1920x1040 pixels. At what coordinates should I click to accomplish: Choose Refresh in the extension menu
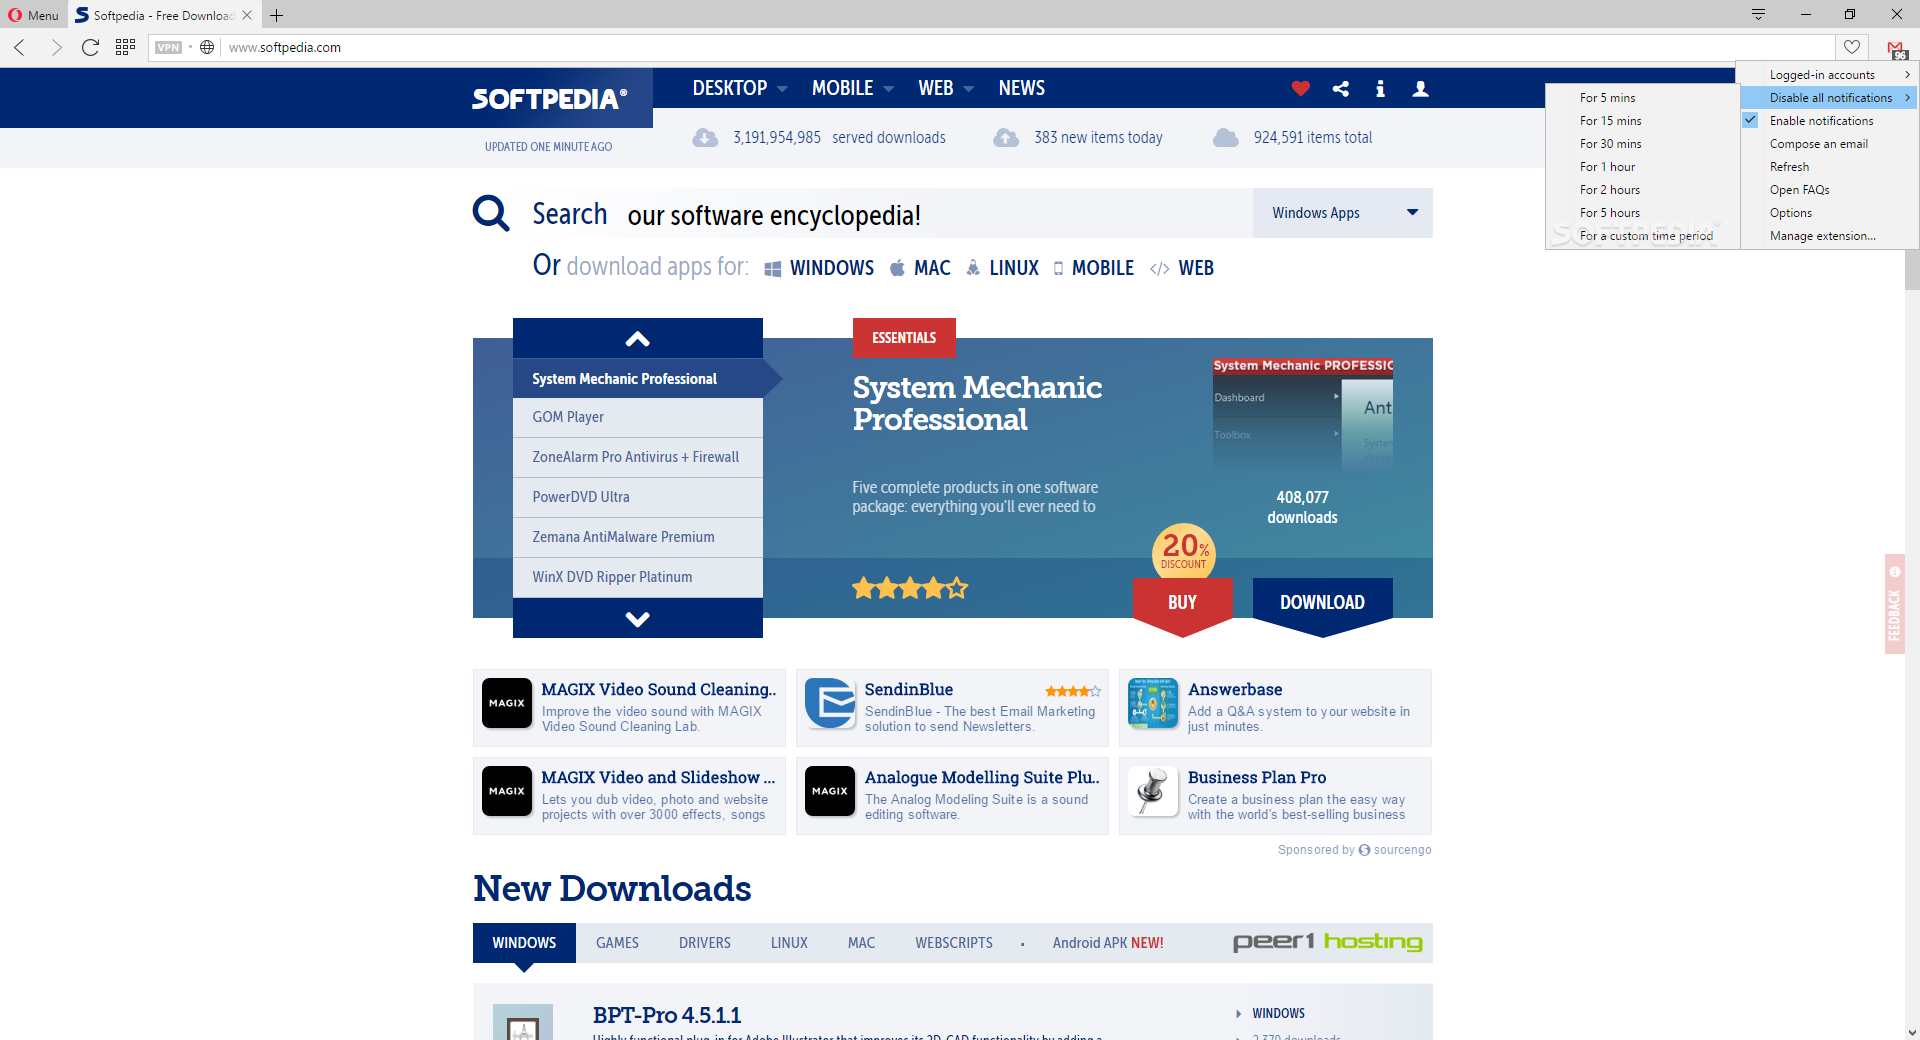(1829, 166)
